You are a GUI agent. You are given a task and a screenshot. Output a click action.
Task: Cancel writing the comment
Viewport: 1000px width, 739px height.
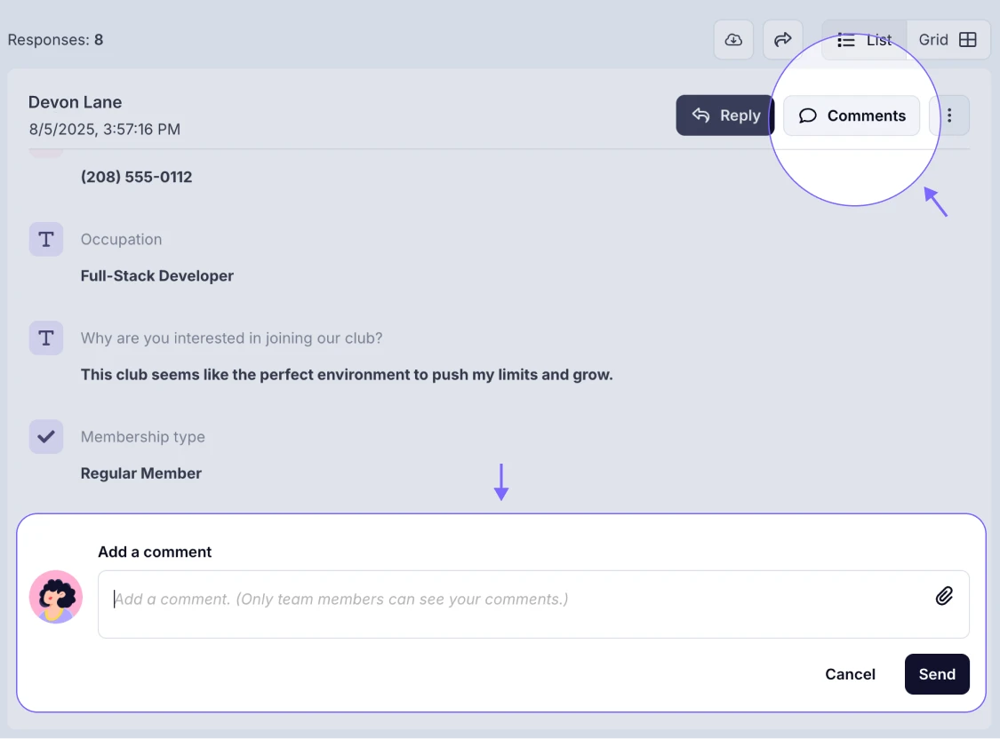(850, 674)
